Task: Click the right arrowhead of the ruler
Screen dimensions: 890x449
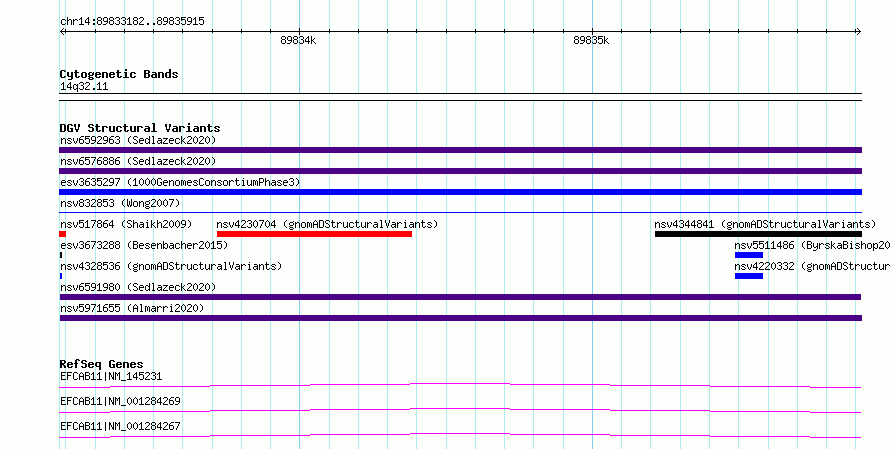Action: click(859, 32)
